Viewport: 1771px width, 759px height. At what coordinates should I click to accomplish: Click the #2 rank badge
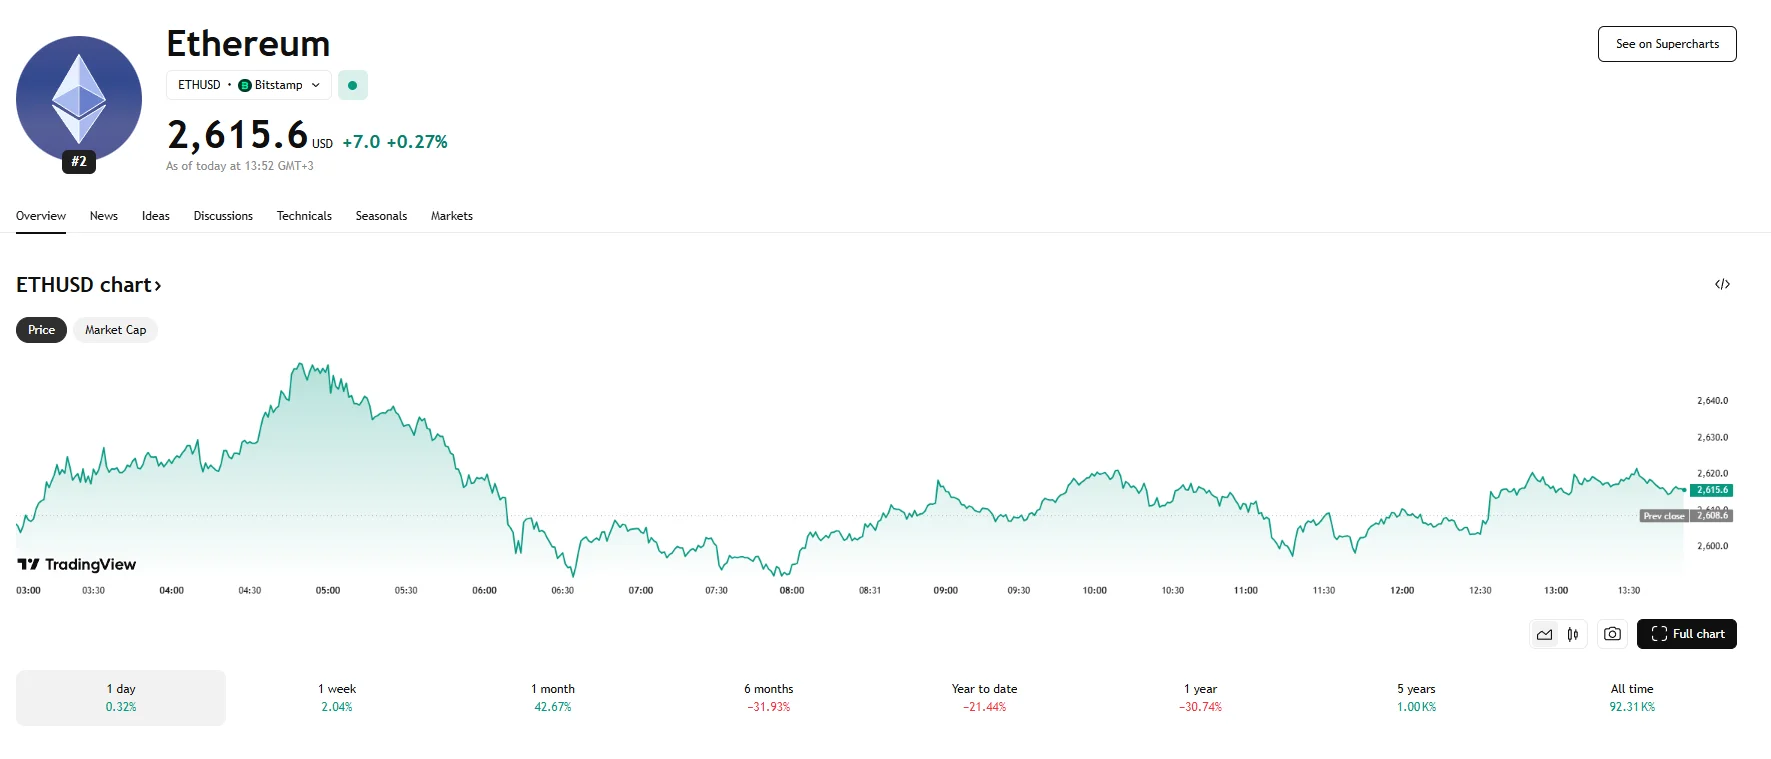[79, 161]
